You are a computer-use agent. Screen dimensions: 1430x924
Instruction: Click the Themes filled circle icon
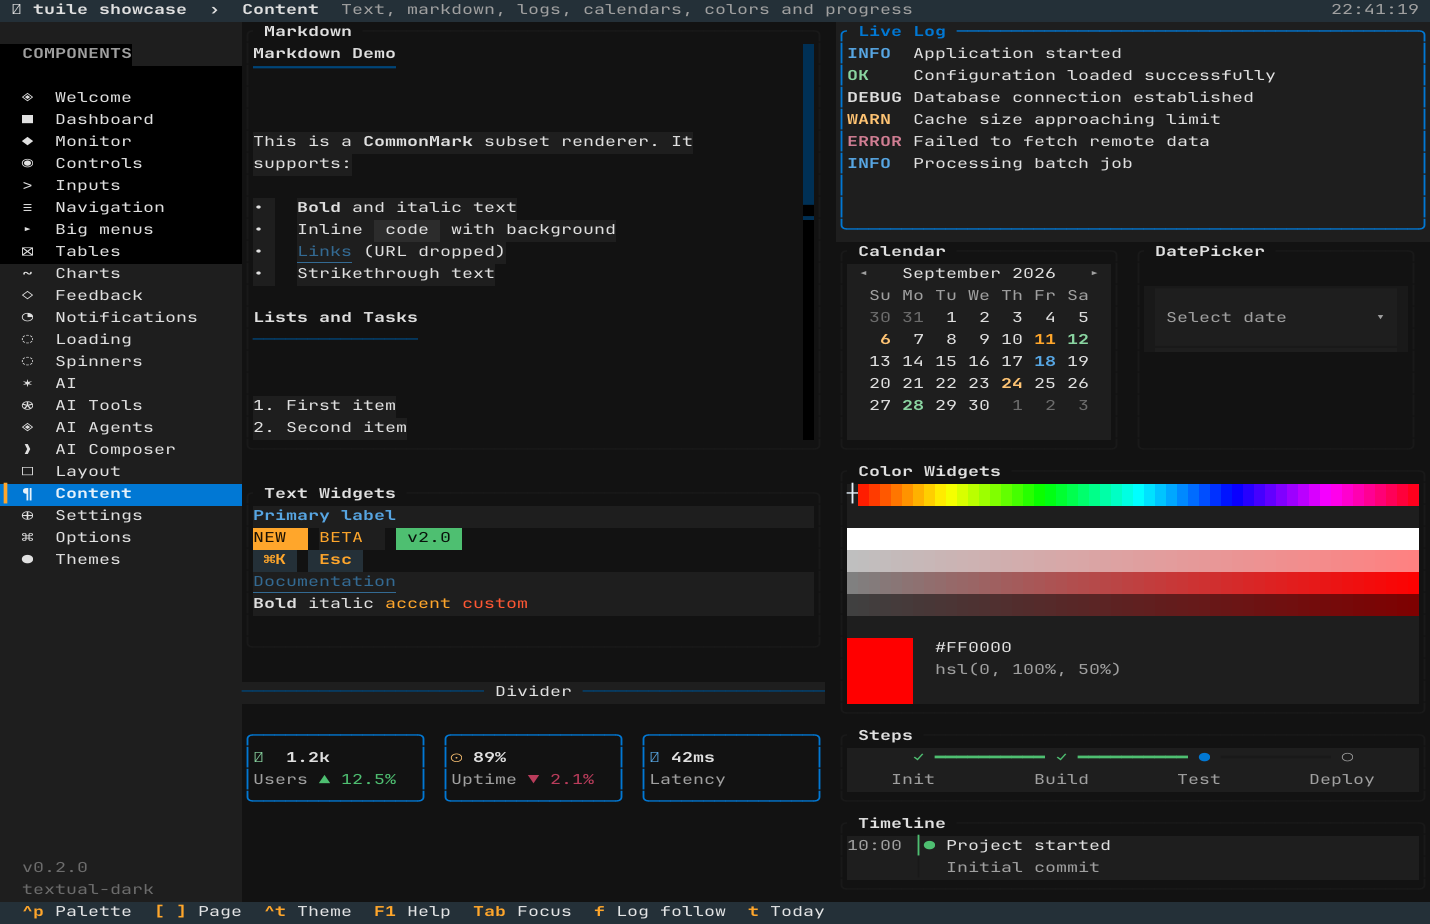(28, 559)
